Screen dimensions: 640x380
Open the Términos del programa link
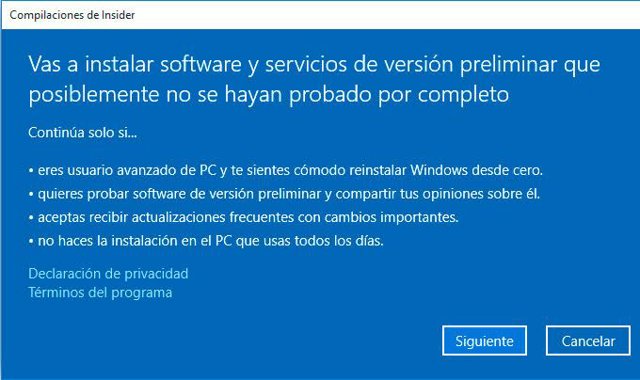tap(100, 293)
